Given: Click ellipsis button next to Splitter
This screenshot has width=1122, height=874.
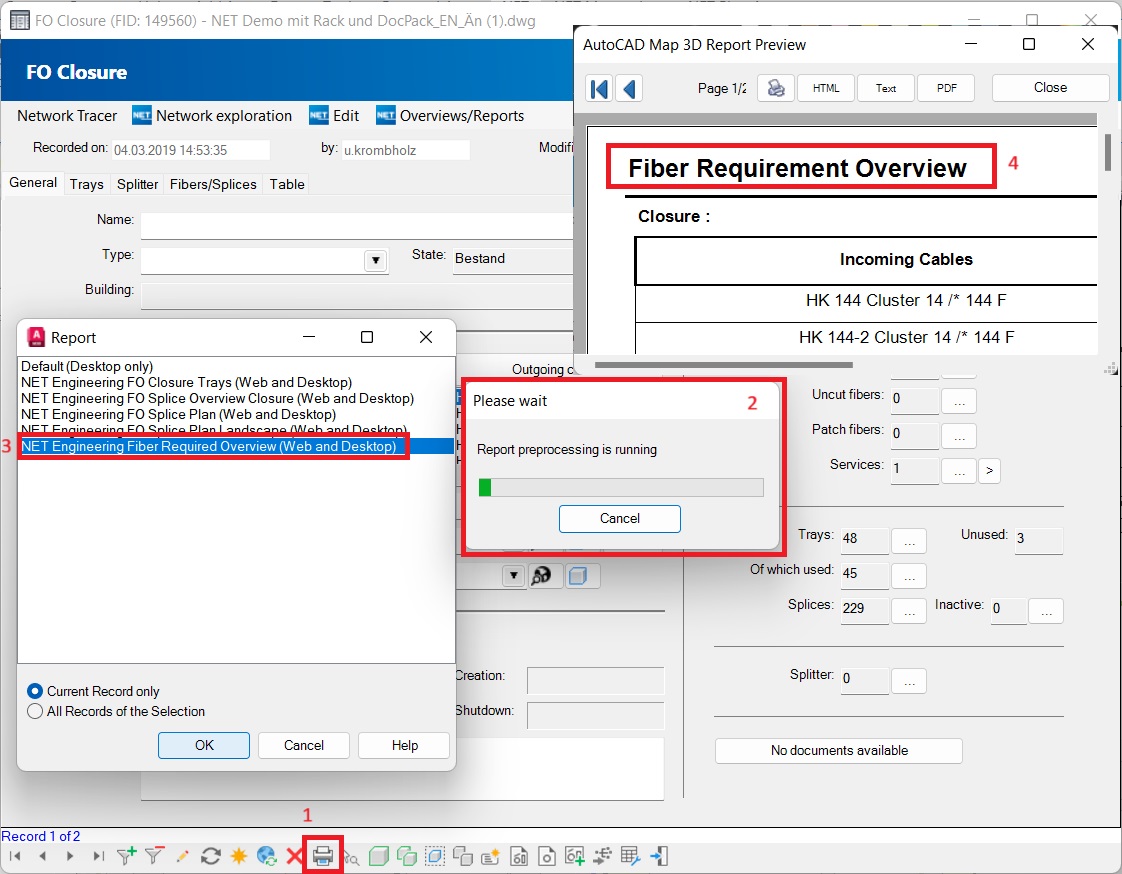Looking at the screenshot, I should 909,681.
